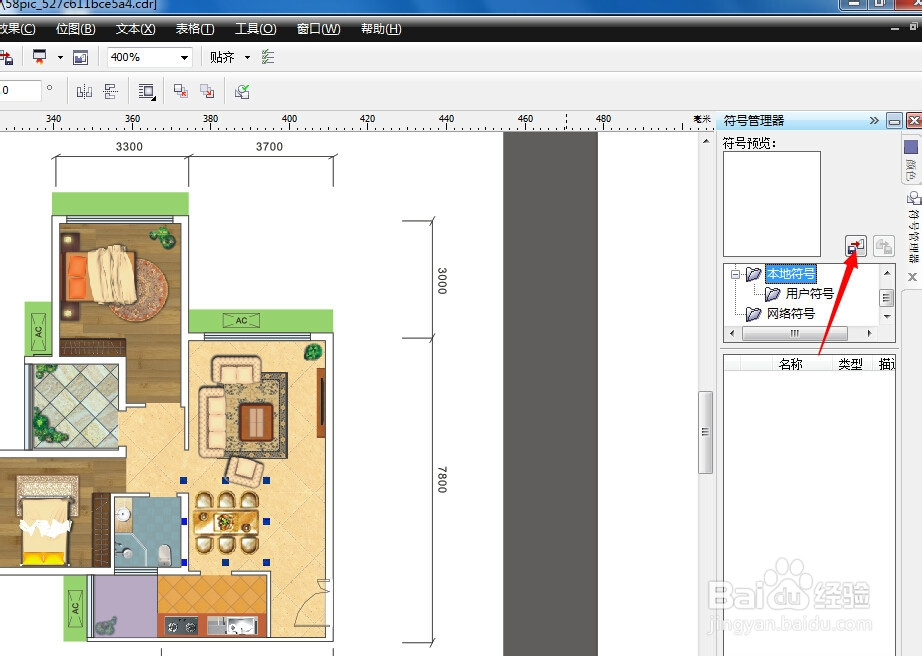The height and width of the screenshot is (656, 922).
Task: Click canvas scroll up arrow
Action: tap(706, 141)
